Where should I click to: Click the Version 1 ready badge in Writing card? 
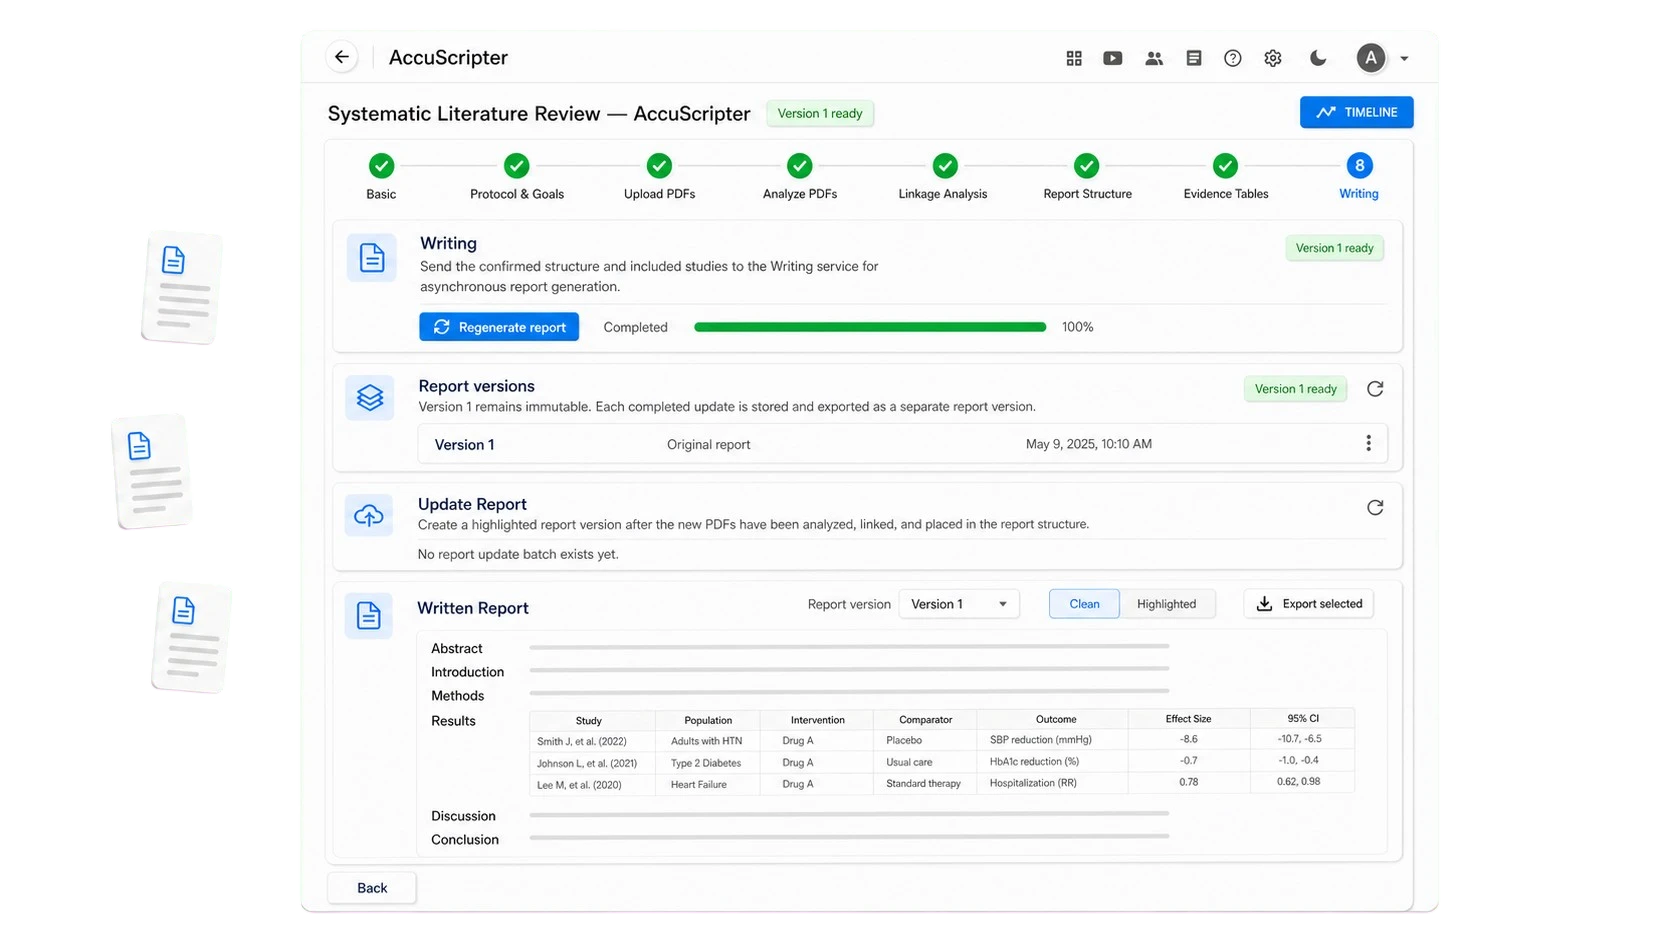point(1334,248)
